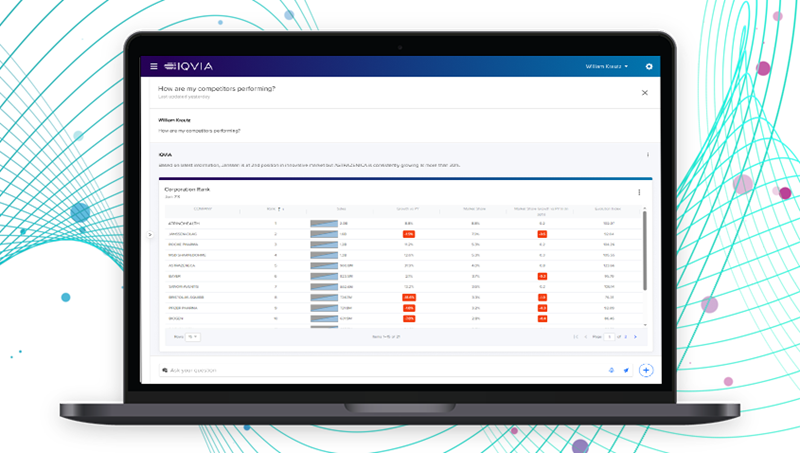Expand the William Kreutz user dropdown
Image resolution: width=800 pixels, height=453 pixels.
607,66
